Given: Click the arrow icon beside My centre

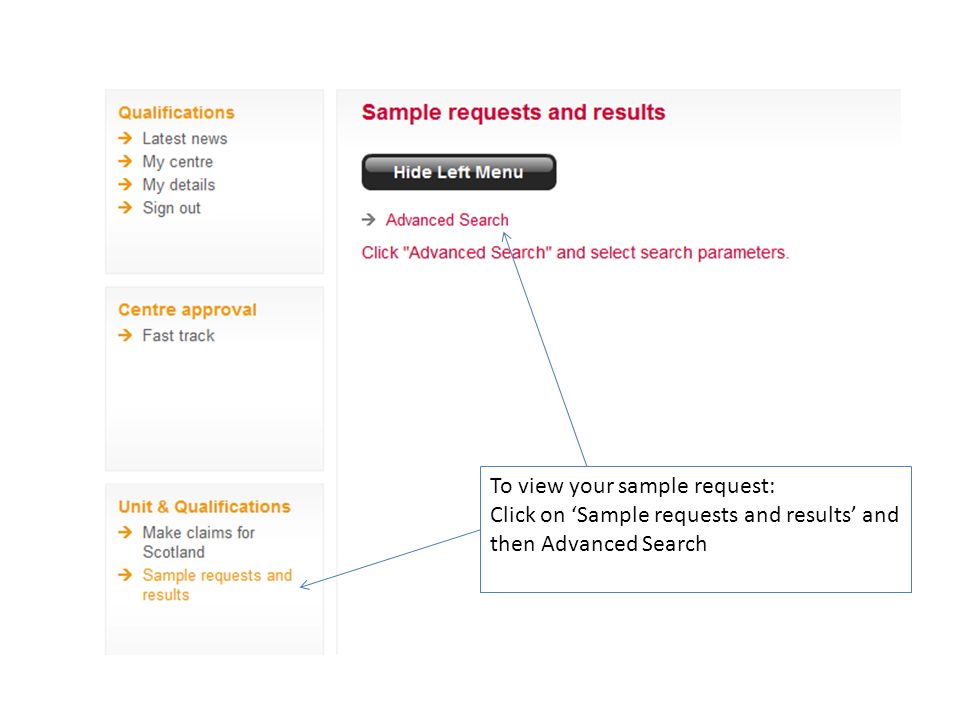Looking at the screenshot, I should point(125,162).
